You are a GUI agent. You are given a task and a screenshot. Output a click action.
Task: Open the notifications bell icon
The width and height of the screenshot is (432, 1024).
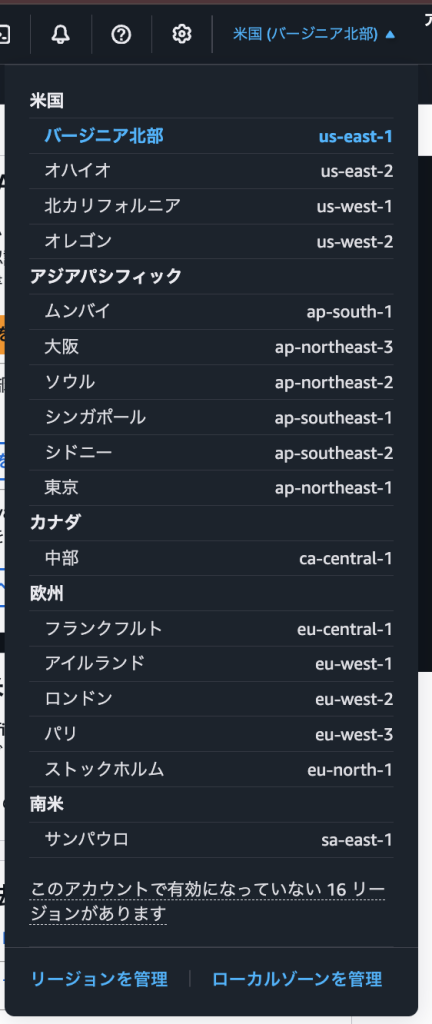pos(61,34)
